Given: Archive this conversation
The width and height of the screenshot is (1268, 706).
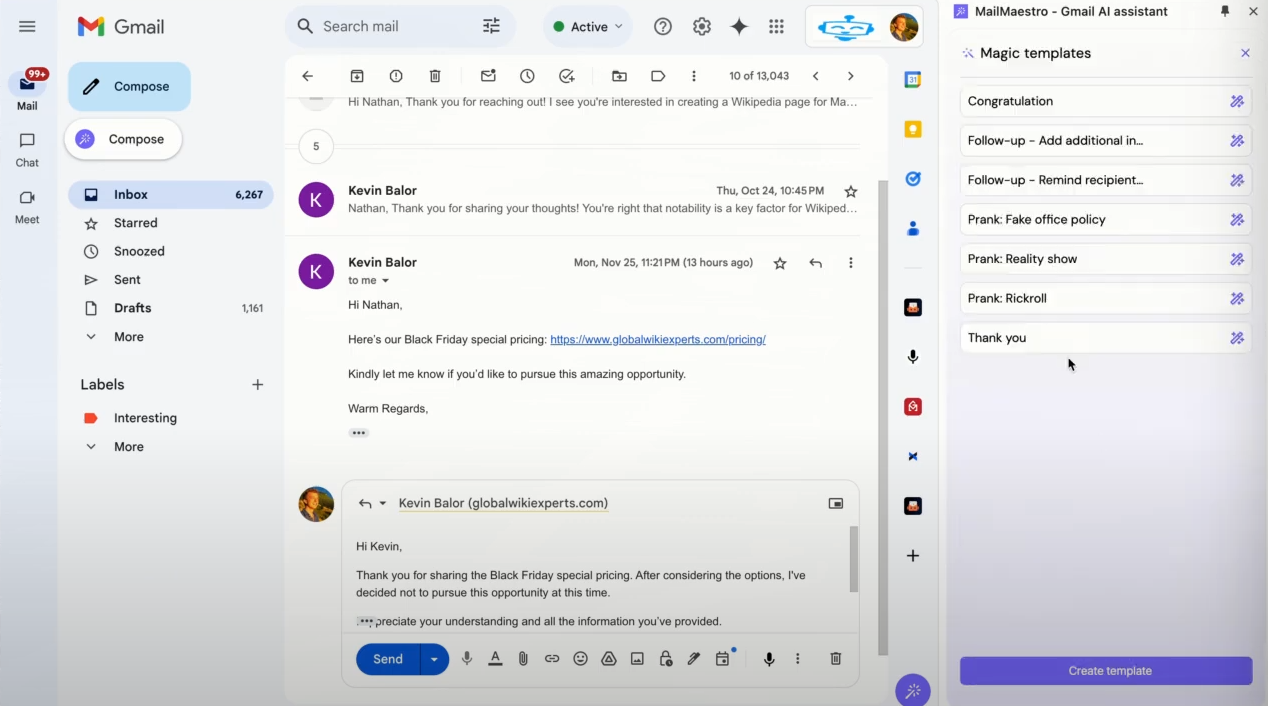Looking at the screenshot, I should point(357,76).
